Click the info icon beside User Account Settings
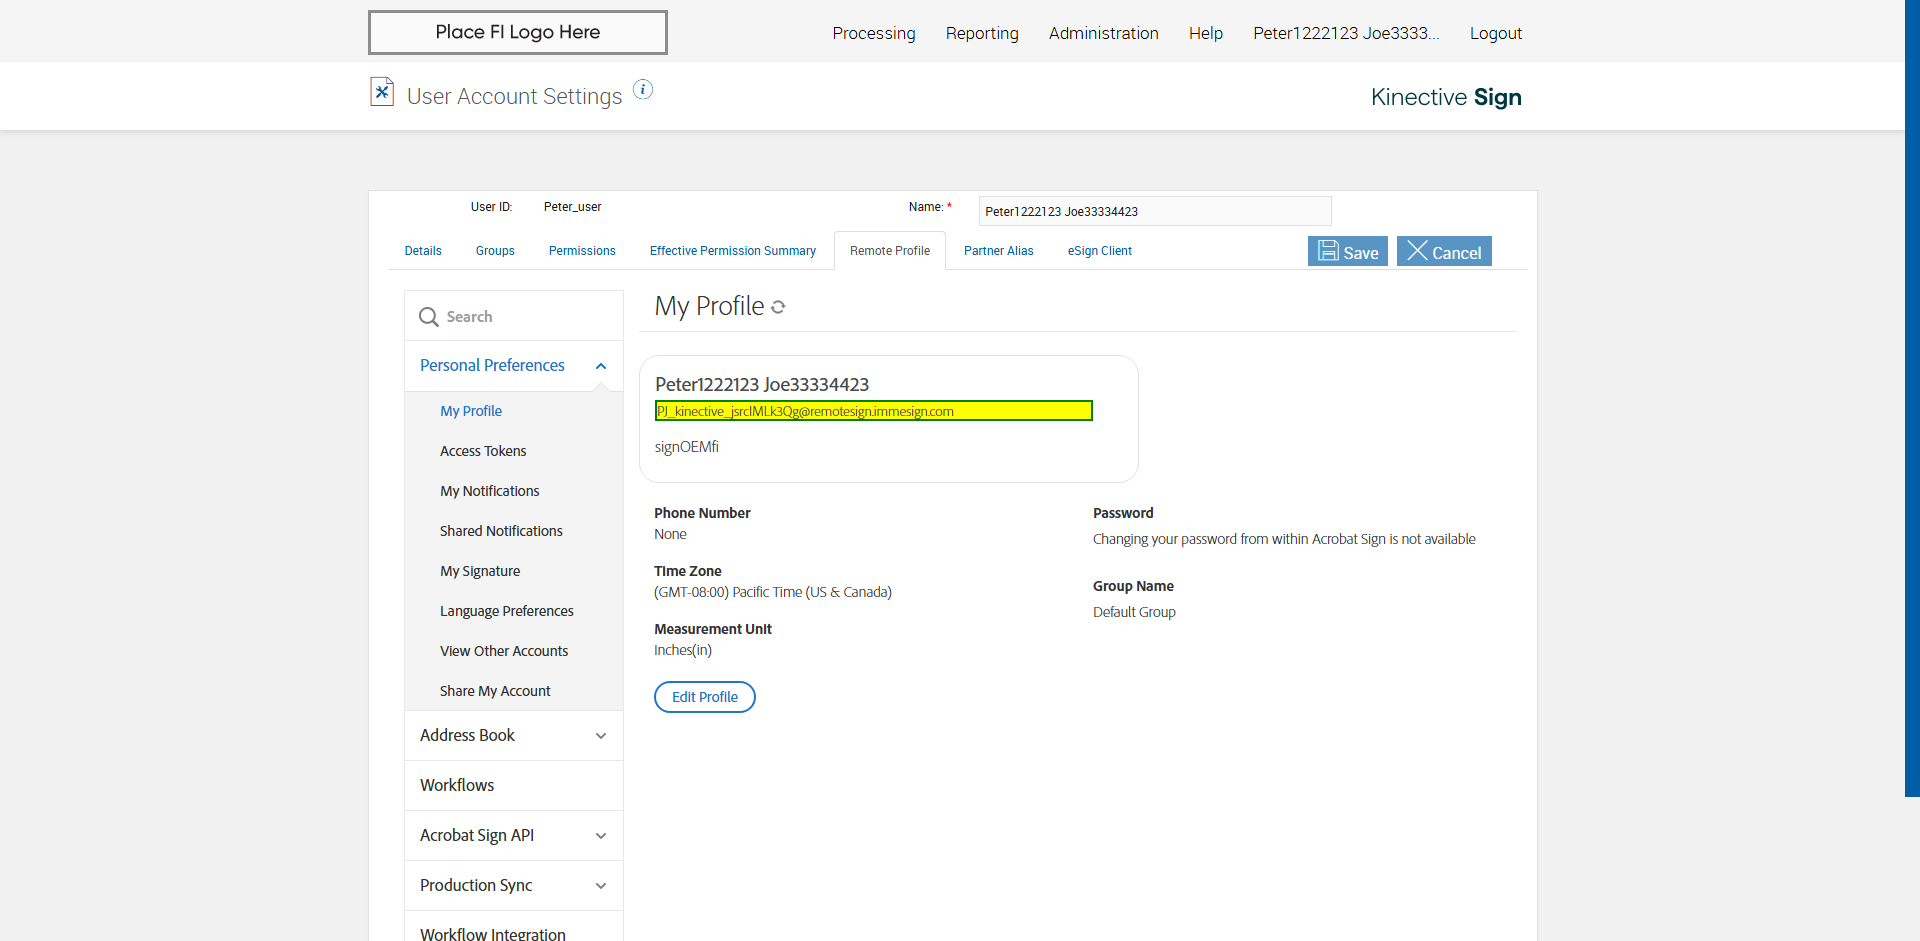1920x941 pixels. 643,90
